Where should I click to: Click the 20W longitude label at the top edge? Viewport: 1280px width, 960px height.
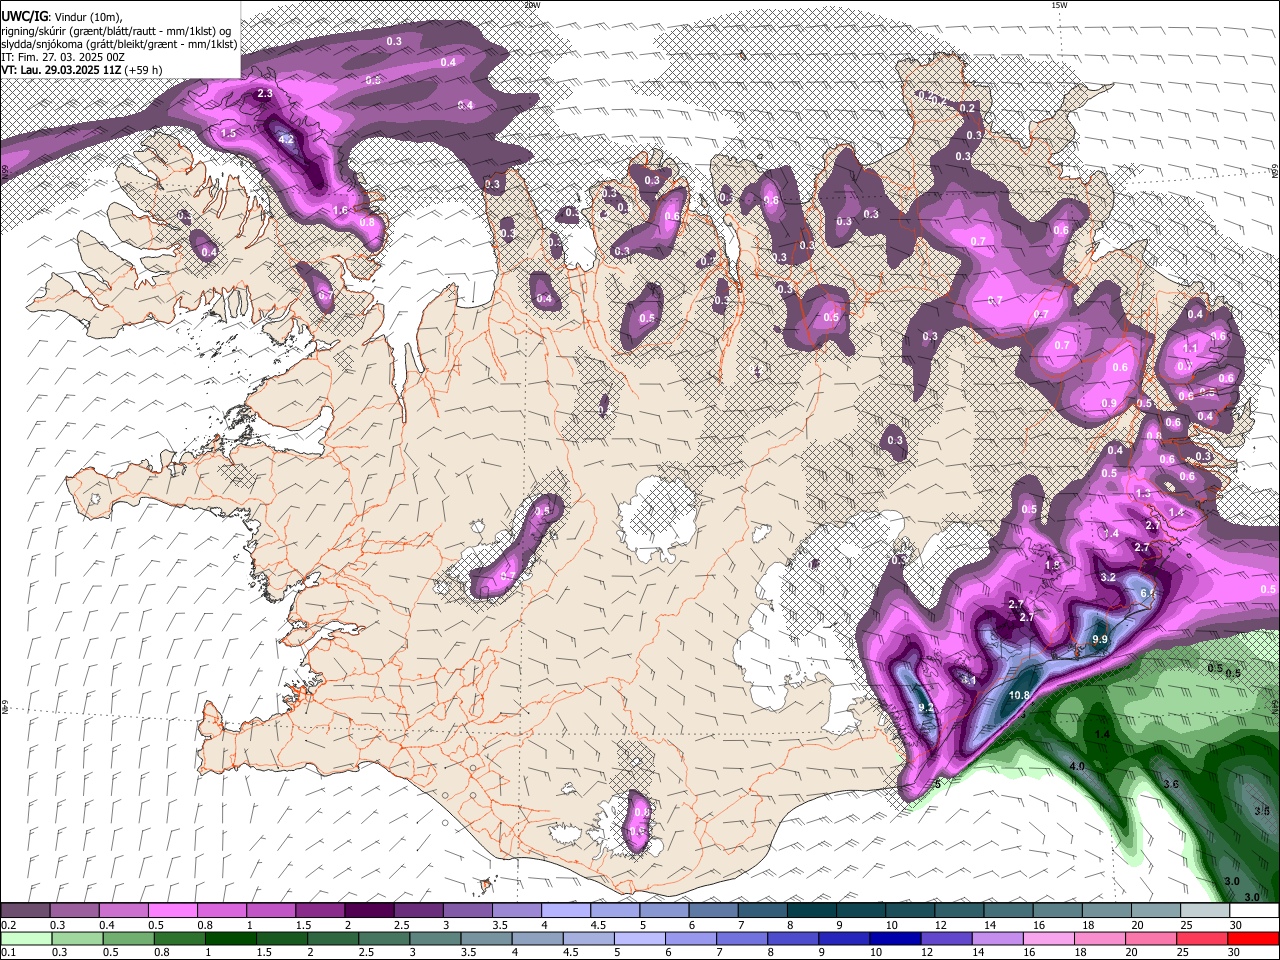click(531, 5)
